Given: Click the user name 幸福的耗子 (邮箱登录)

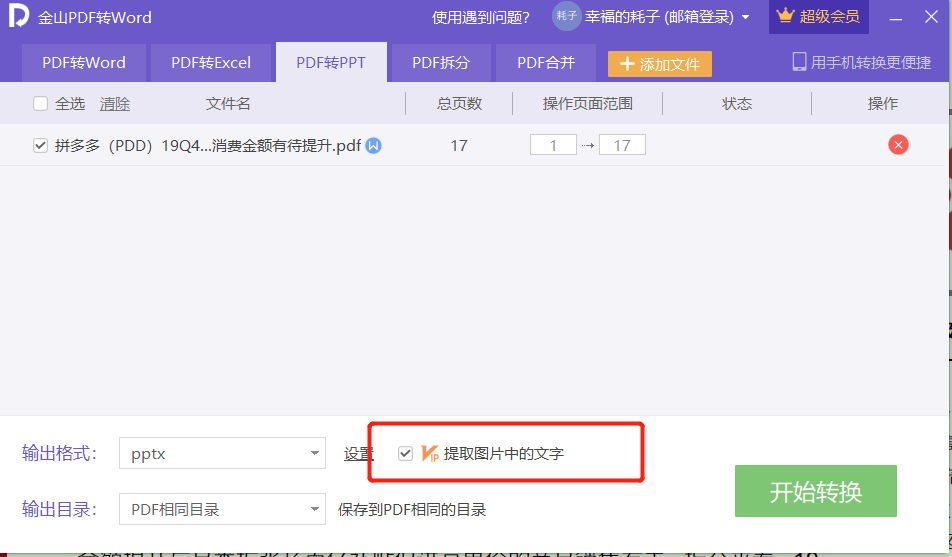Looking at the screenshot, I should coord(659,17).
